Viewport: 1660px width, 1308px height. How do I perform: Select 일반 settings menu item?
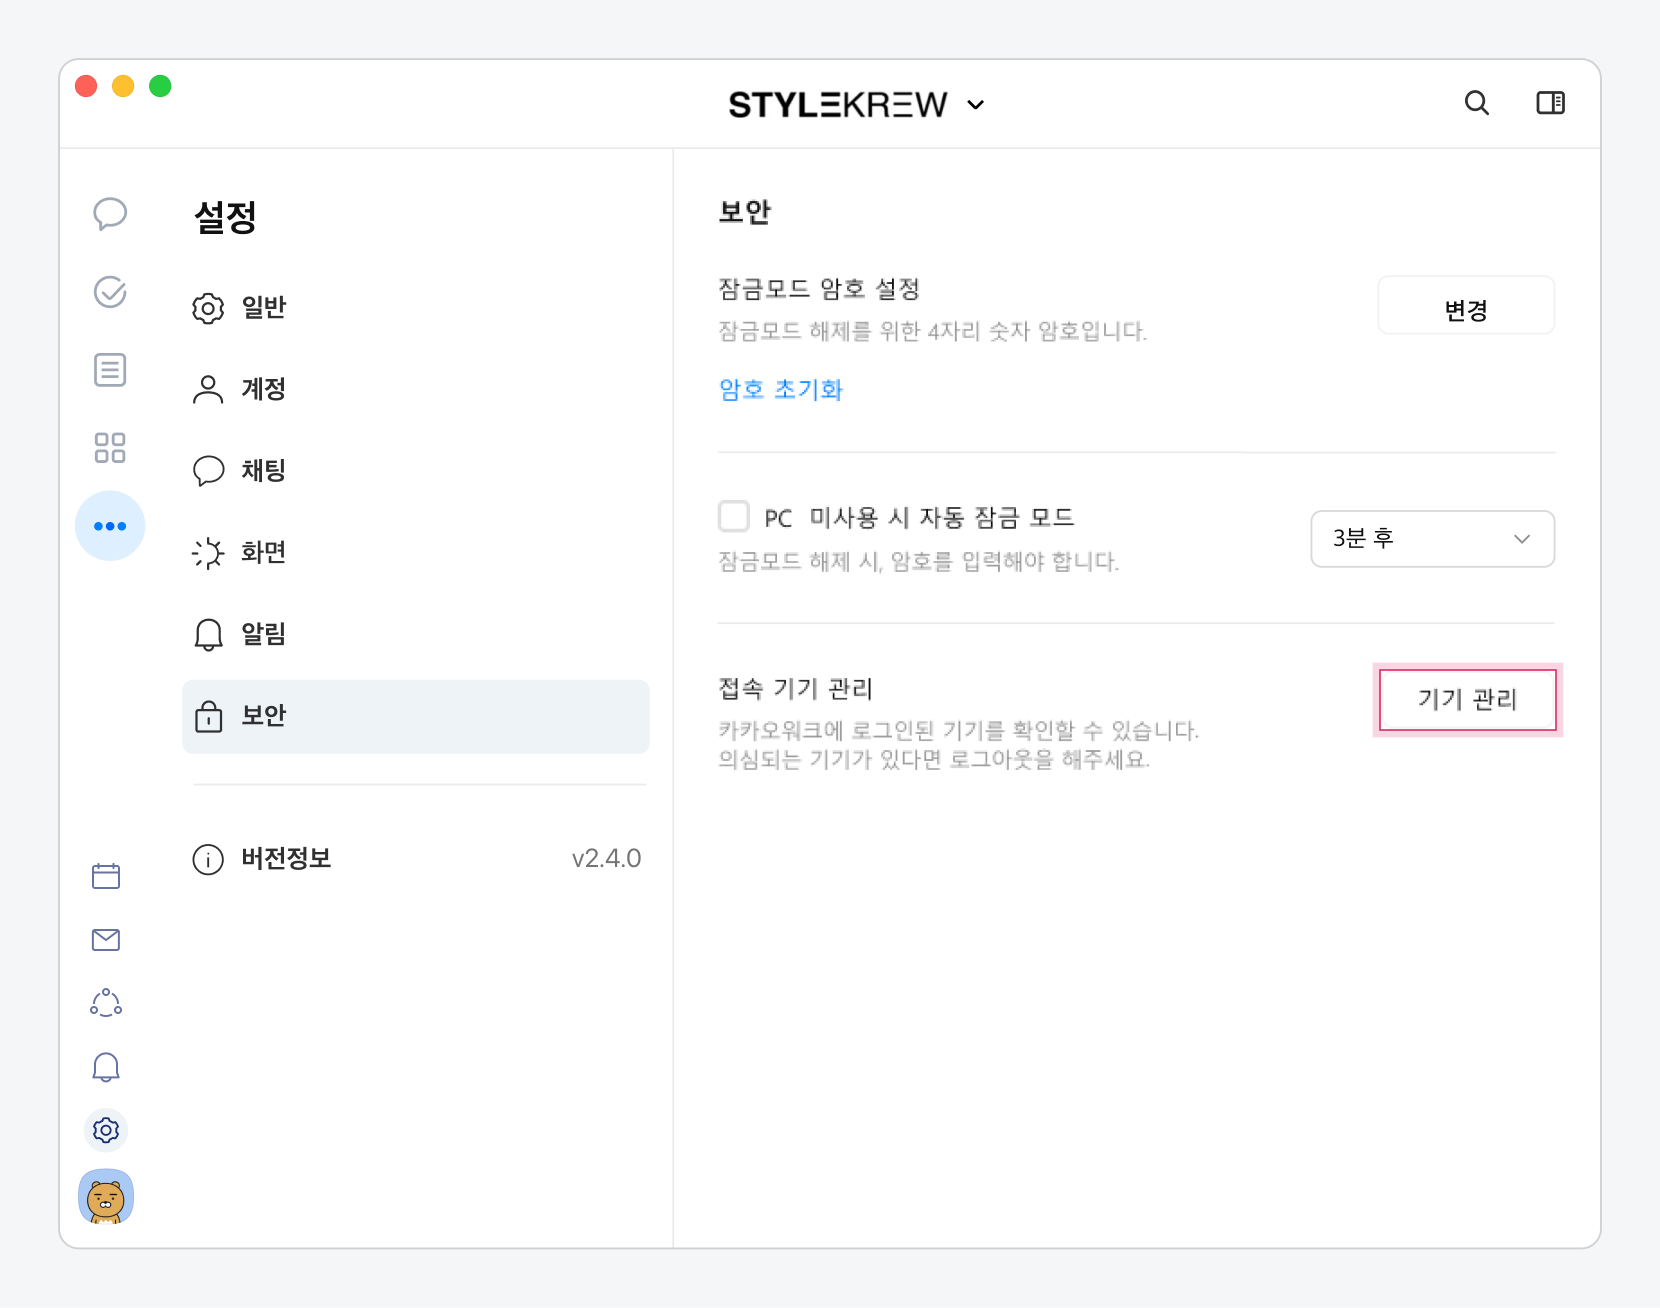click(x=264, y=308)
